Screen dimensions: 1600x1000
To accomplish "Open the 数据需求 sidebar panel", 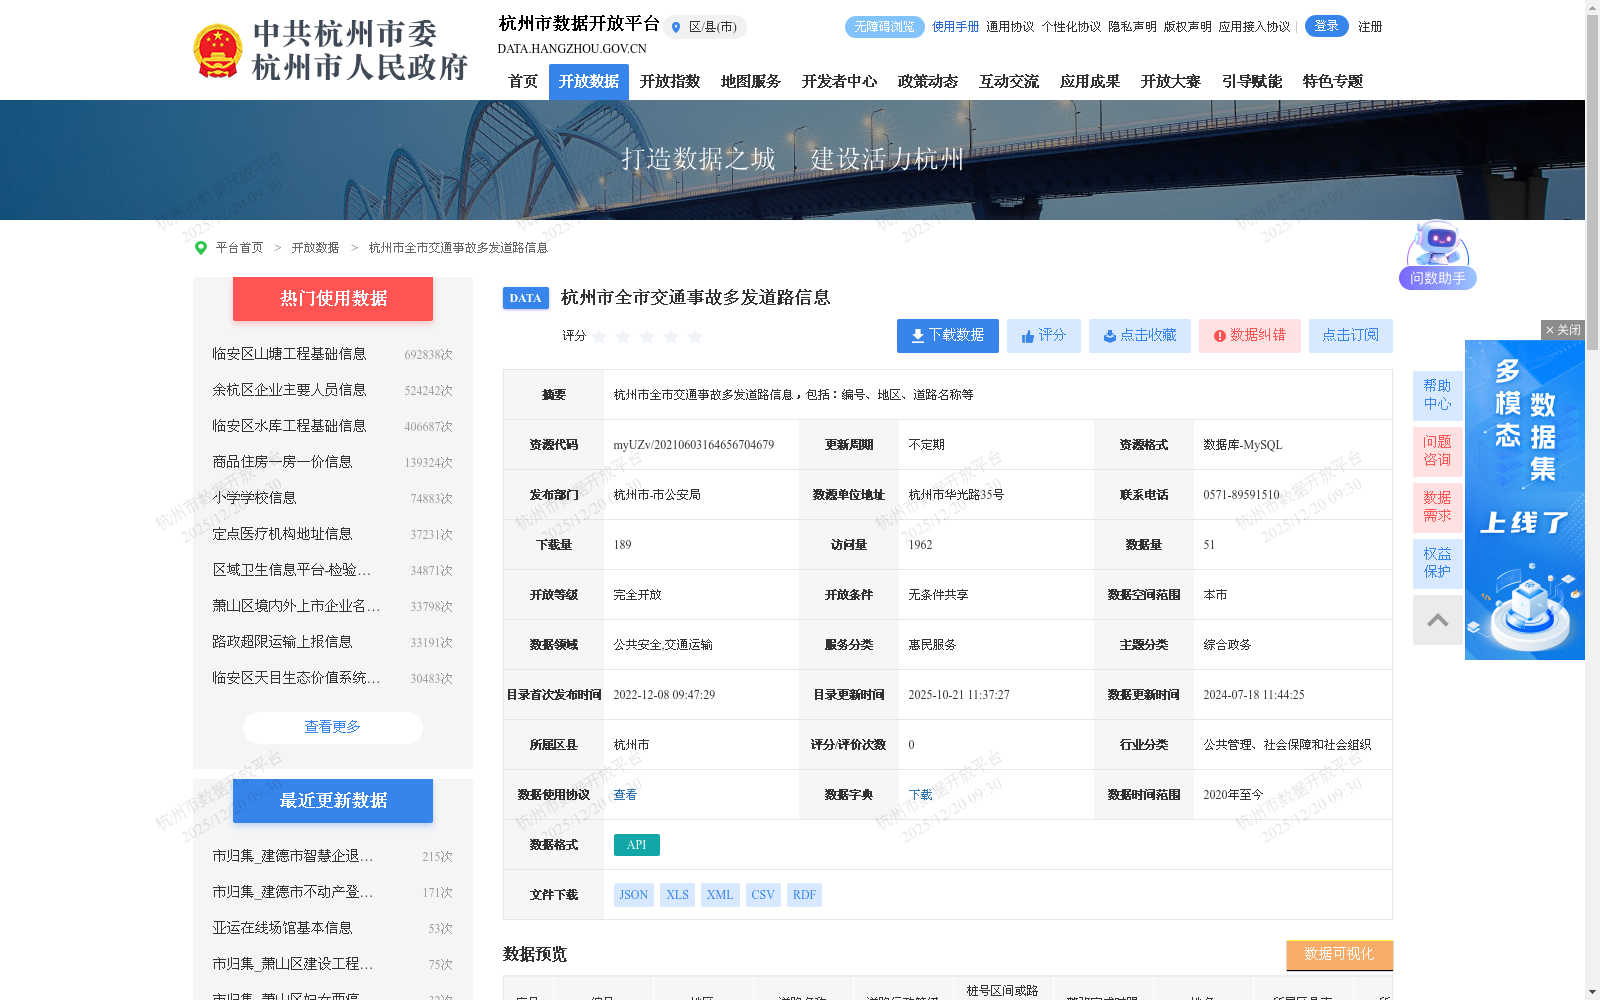I will [x=1437, y=507].
